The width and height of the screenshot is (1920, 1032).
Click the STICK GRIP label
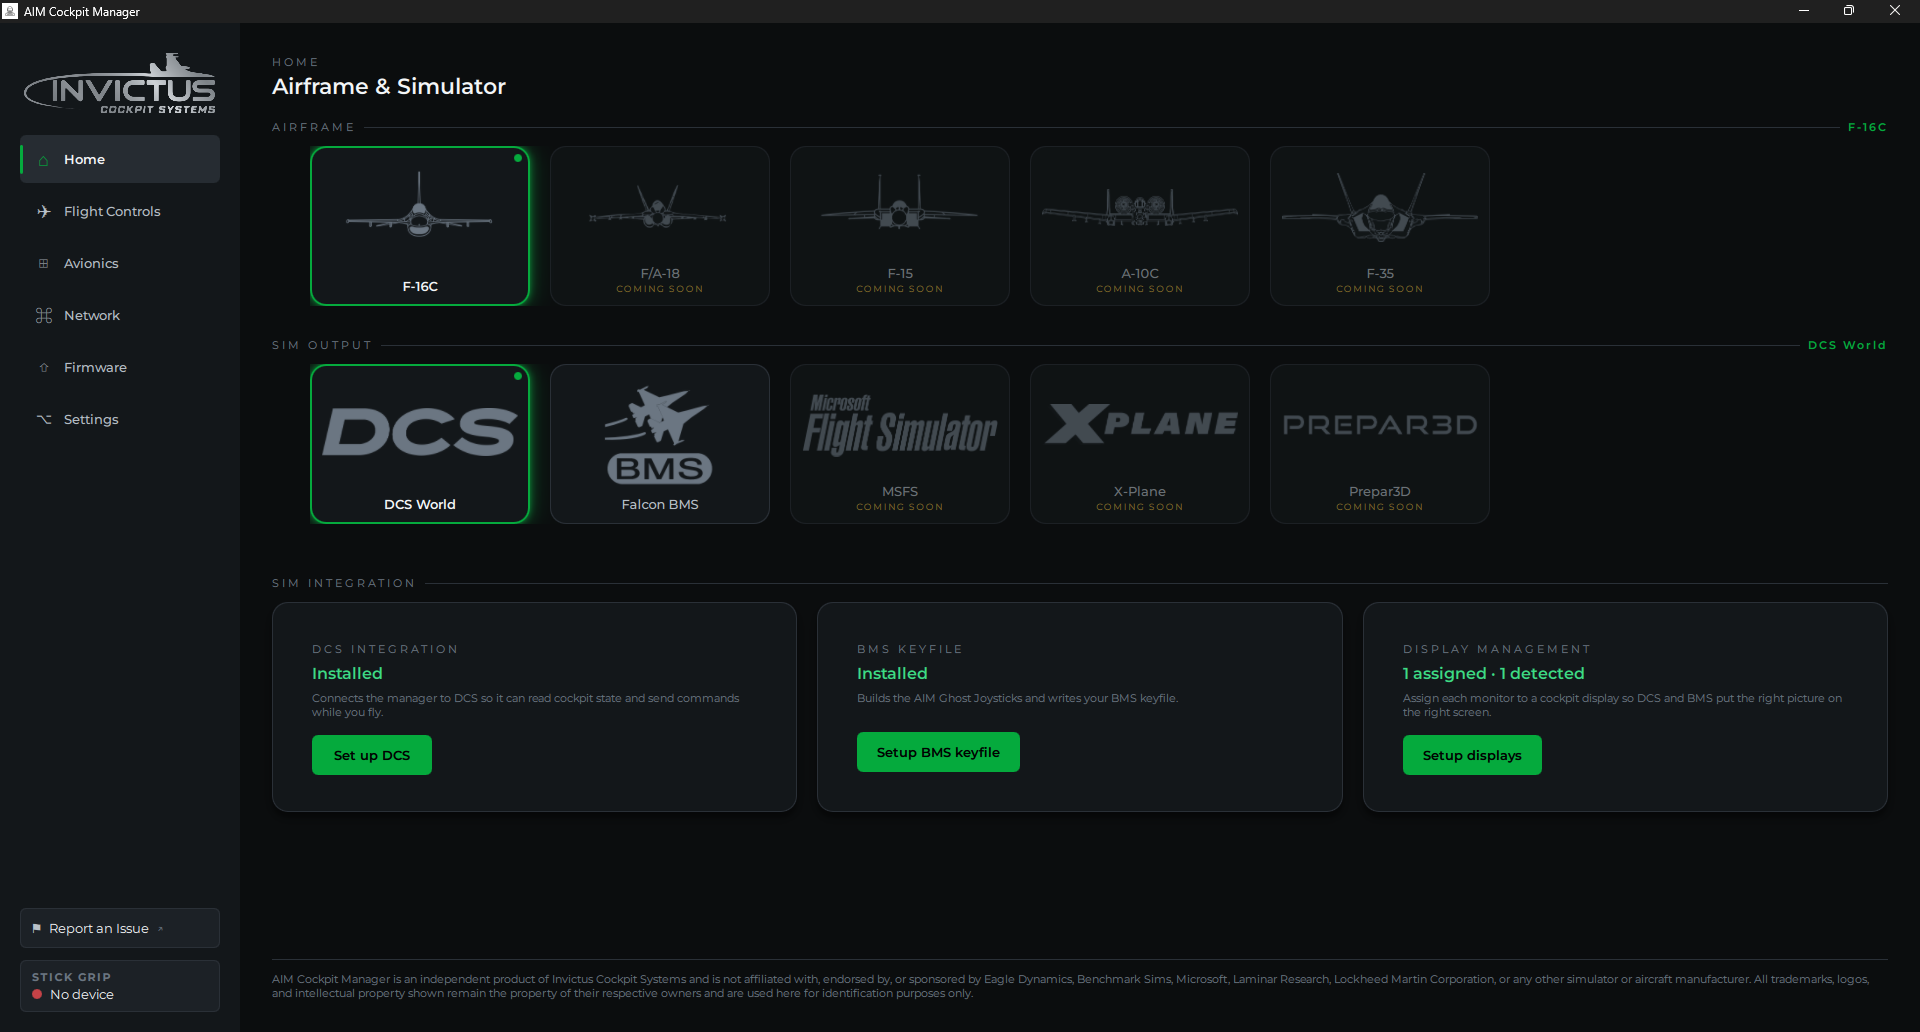[x=71, y=977]
